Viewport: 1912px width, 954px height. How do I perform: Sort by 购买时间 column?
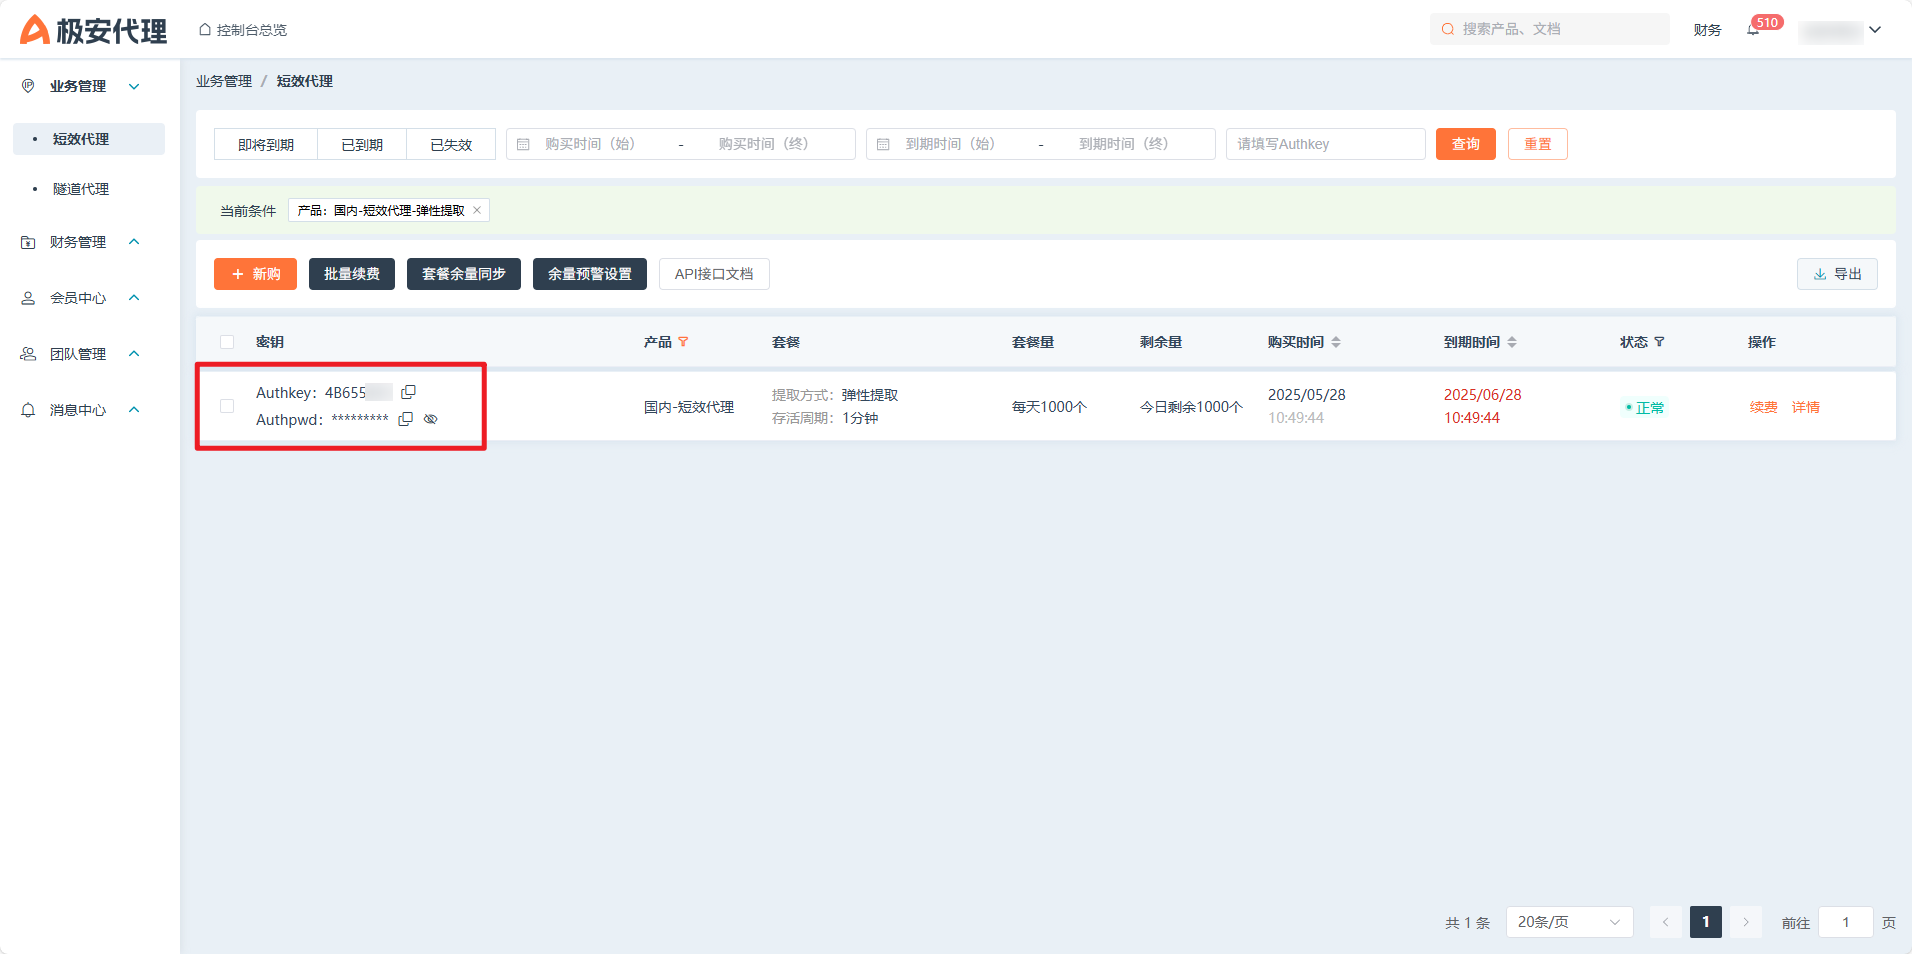1336,342
